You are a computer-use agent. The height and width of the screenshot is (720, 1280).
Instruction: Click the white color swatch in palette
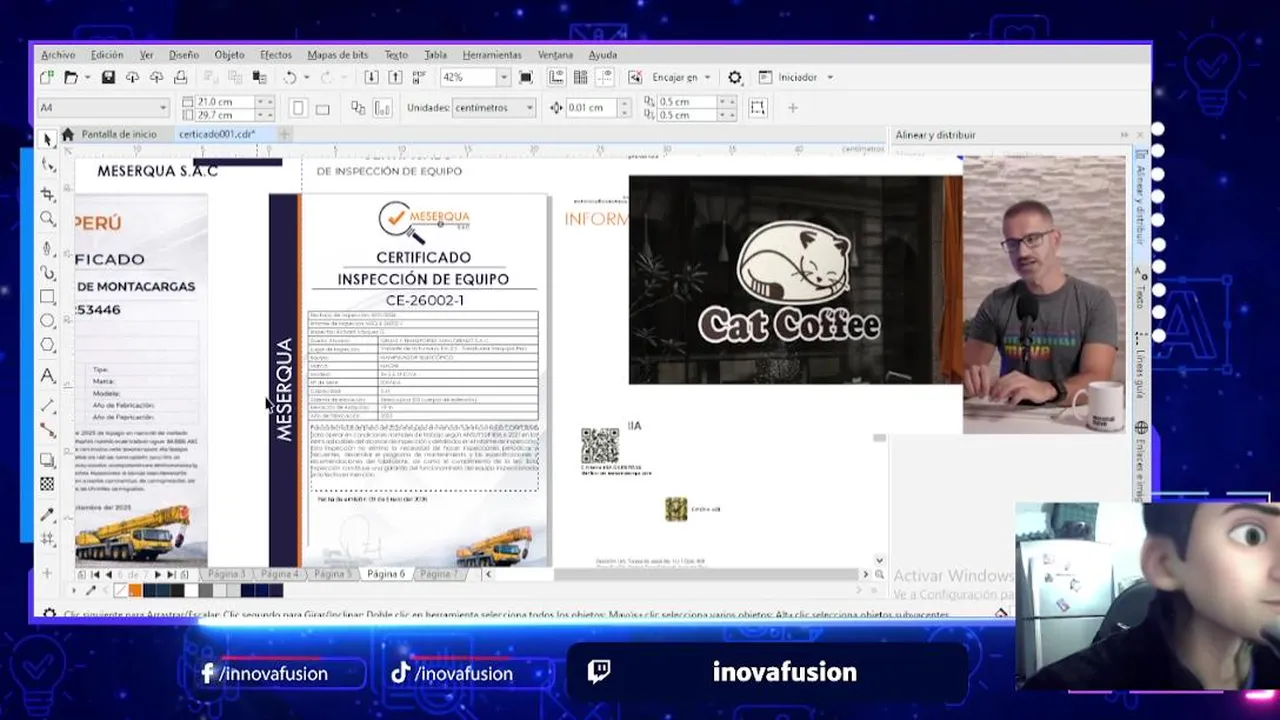191,590
